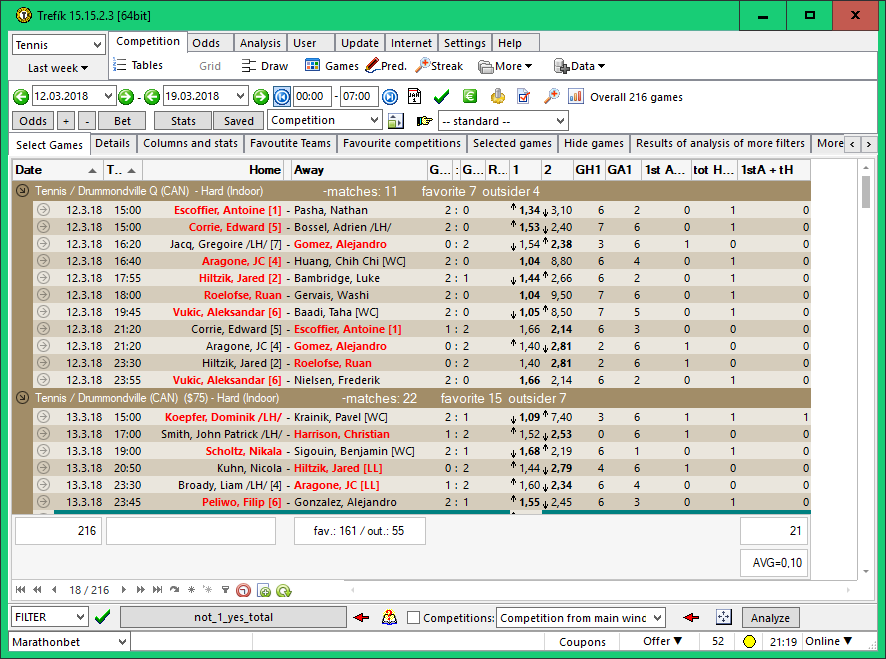Click the magnifier icon in date toolbar
This screenshot has width=886, height=659.
coord(551,97)
